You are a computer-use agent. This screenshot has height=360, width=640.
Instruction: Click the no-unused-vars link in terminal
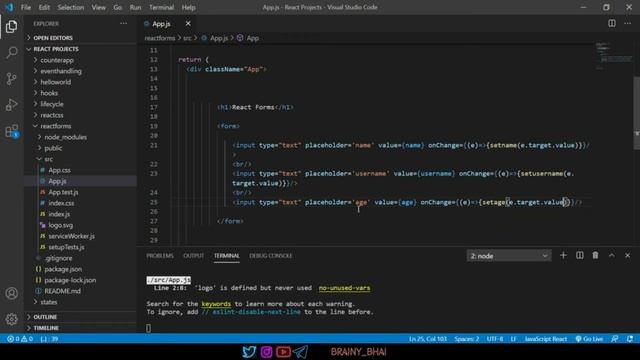pos(344,288)
